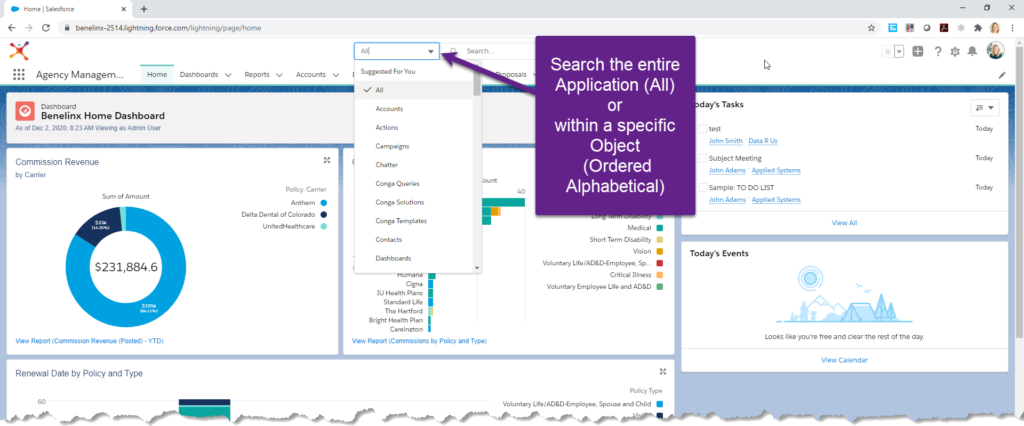1024x426 pixels.
Task: Expand the Dashboards tab chevron menu
Action: pyautogui.click(x=229, y=75)
